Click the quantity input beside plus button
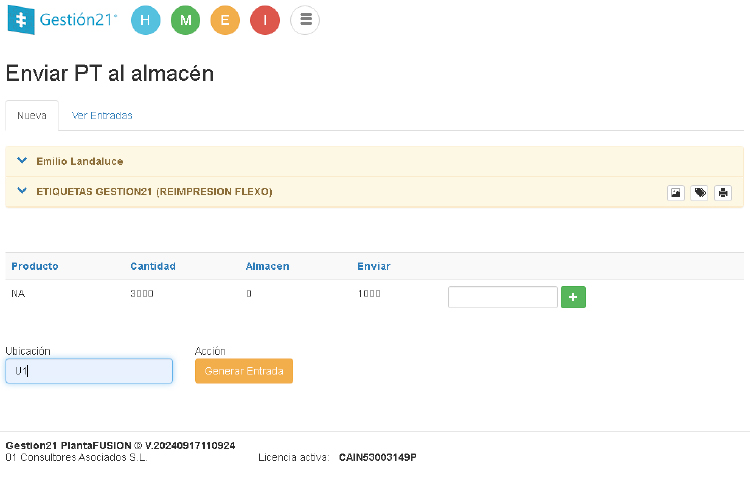Screen dimensions: 750x499 tap(502, 297)
